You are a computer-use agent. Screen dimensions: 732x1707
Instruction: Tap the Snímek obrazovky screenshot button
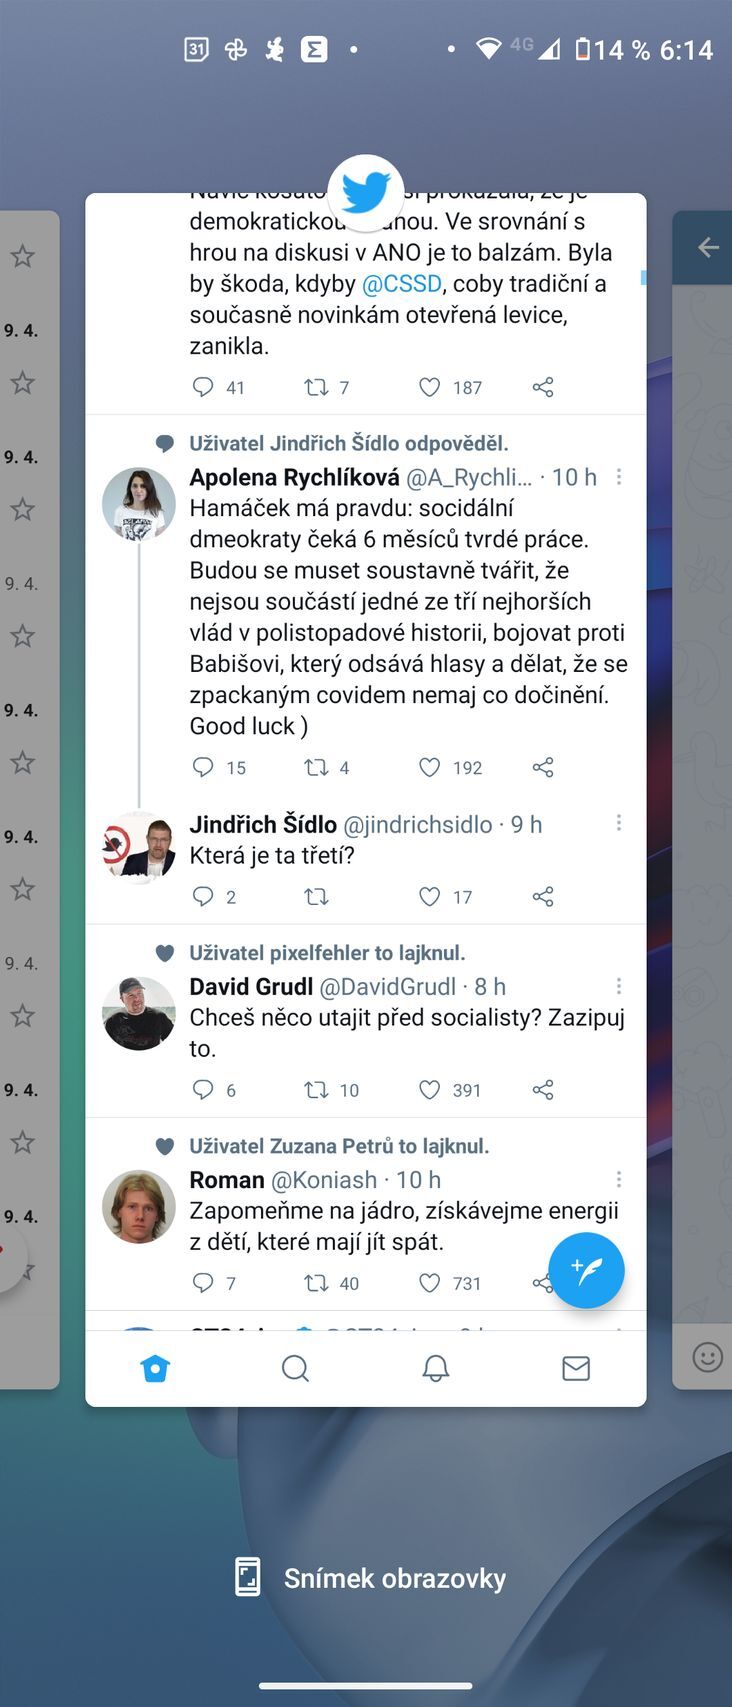point(370,1578)
